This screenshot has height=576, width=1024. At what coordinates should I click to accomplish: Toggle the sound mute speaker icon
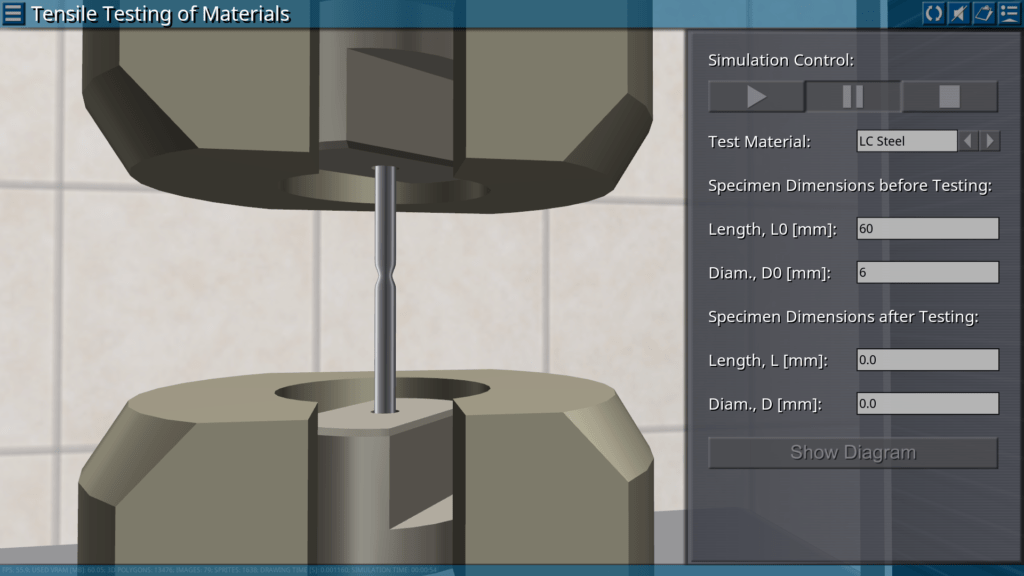(x=958, y=13)
